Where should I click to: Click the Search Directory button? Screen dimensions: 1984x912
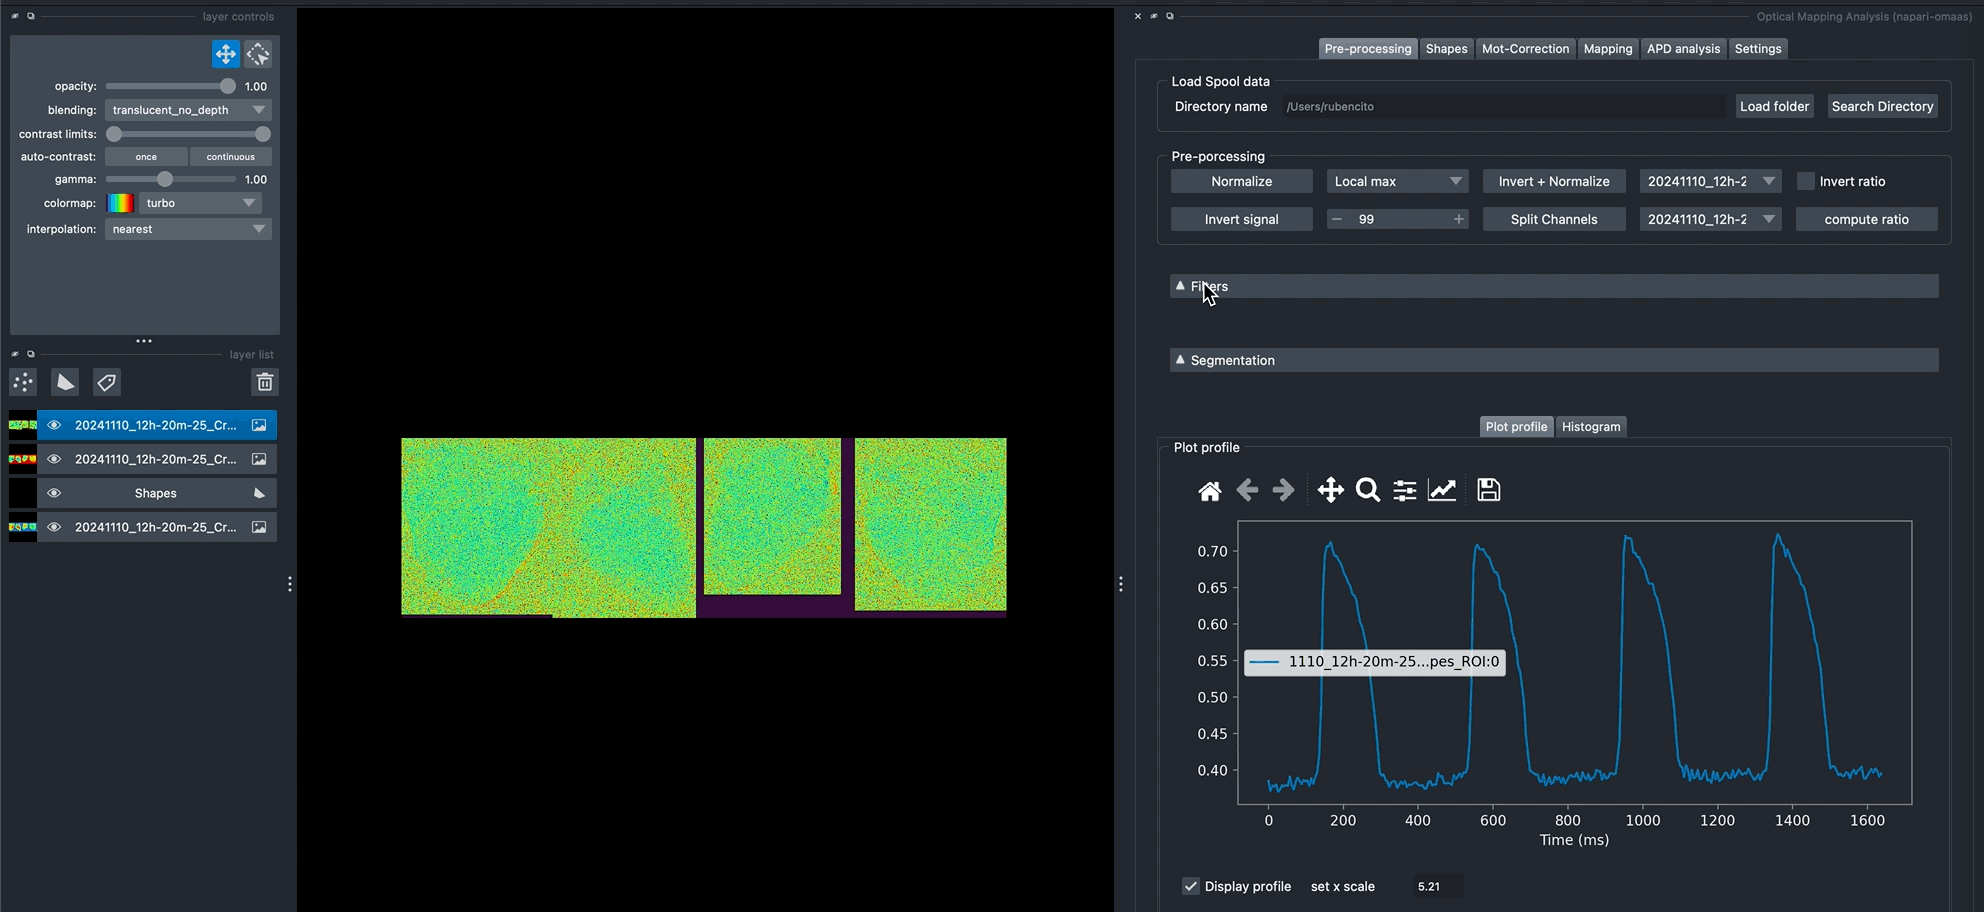1882,106
